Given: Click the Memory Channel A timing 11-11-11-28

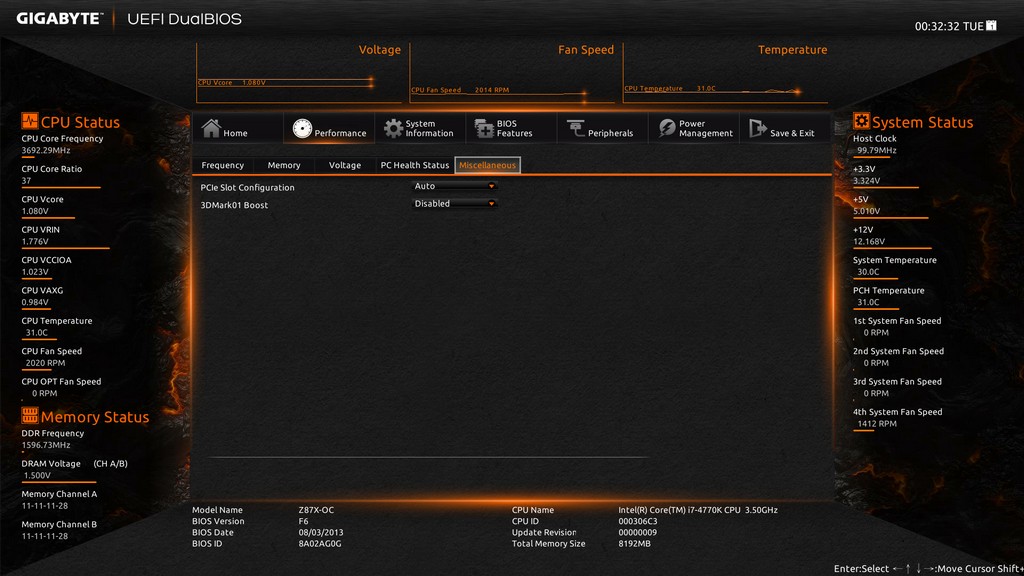Looking at the screenshot, I should pos(44,506).
